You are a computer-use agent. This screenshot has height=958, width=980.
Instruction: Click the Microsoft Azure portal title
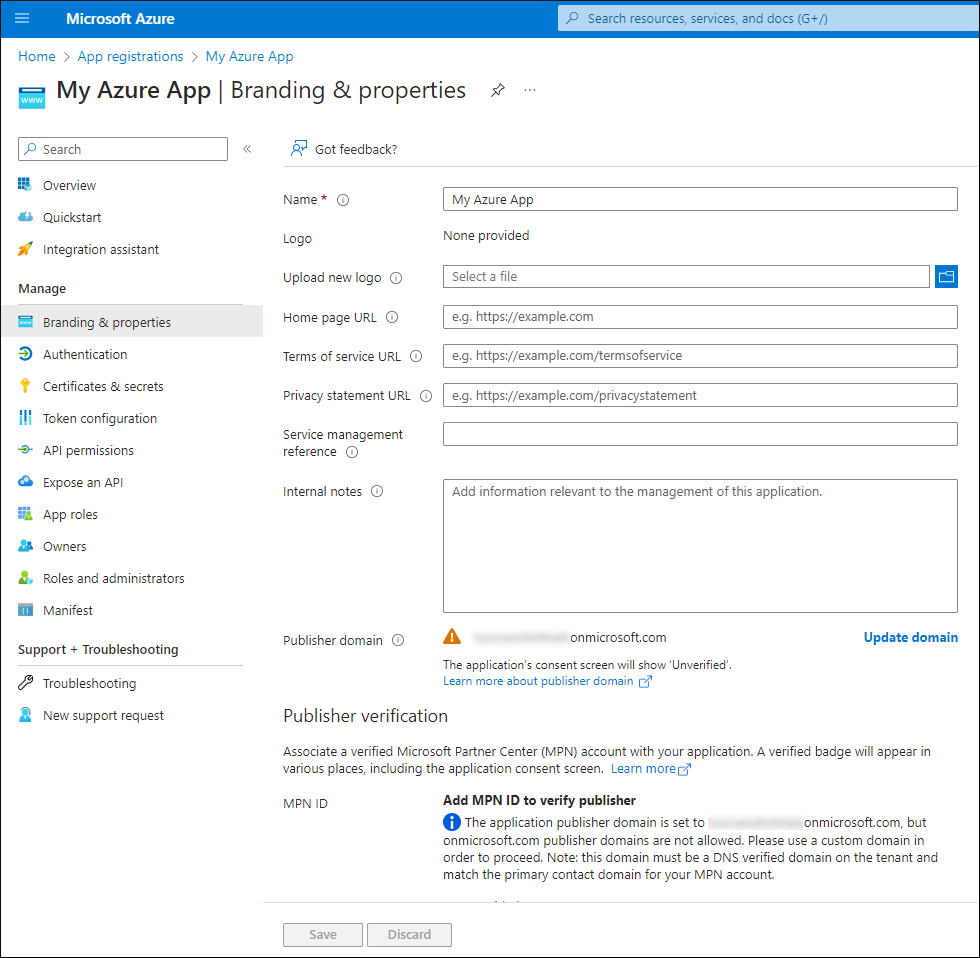tap(120, 19)
